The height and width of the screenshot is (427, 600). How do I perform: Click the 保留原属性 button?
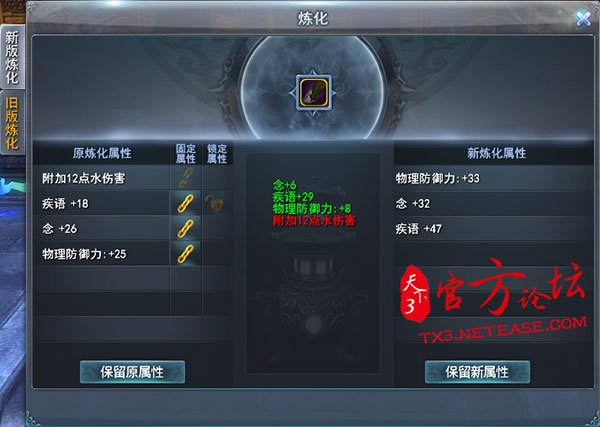[x=132, y=372]
